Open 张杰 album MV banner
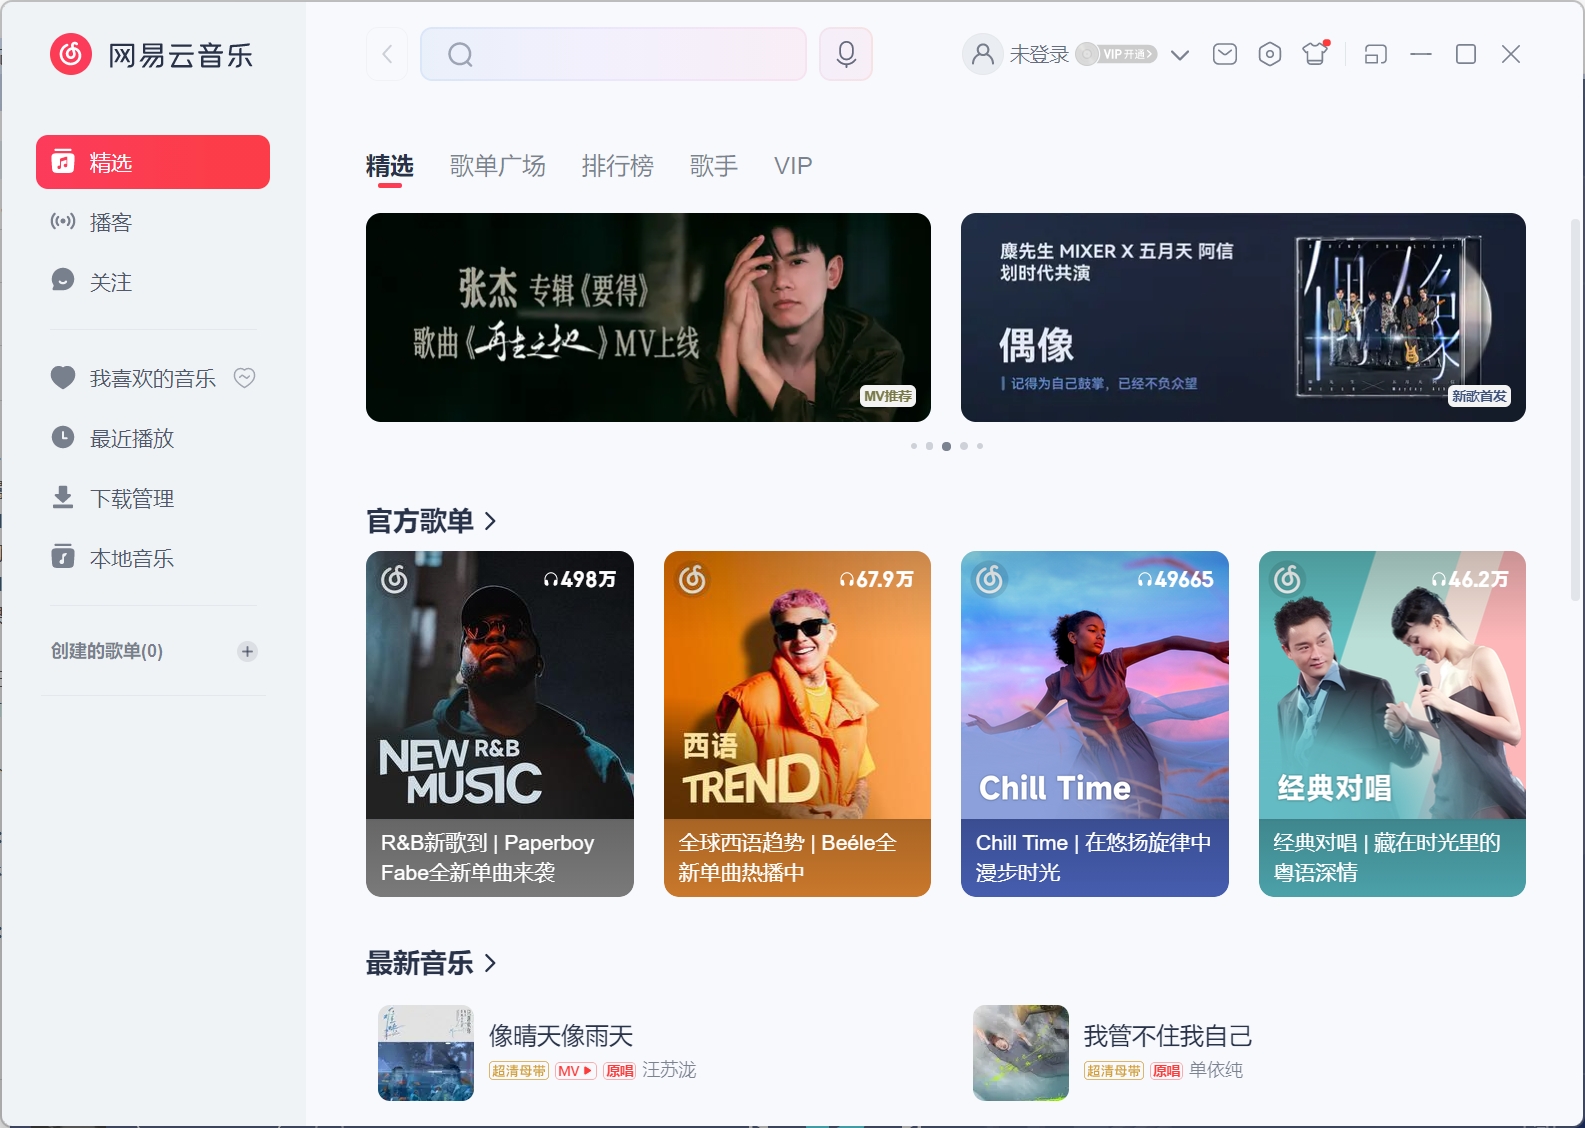 [x=648, y=317]
